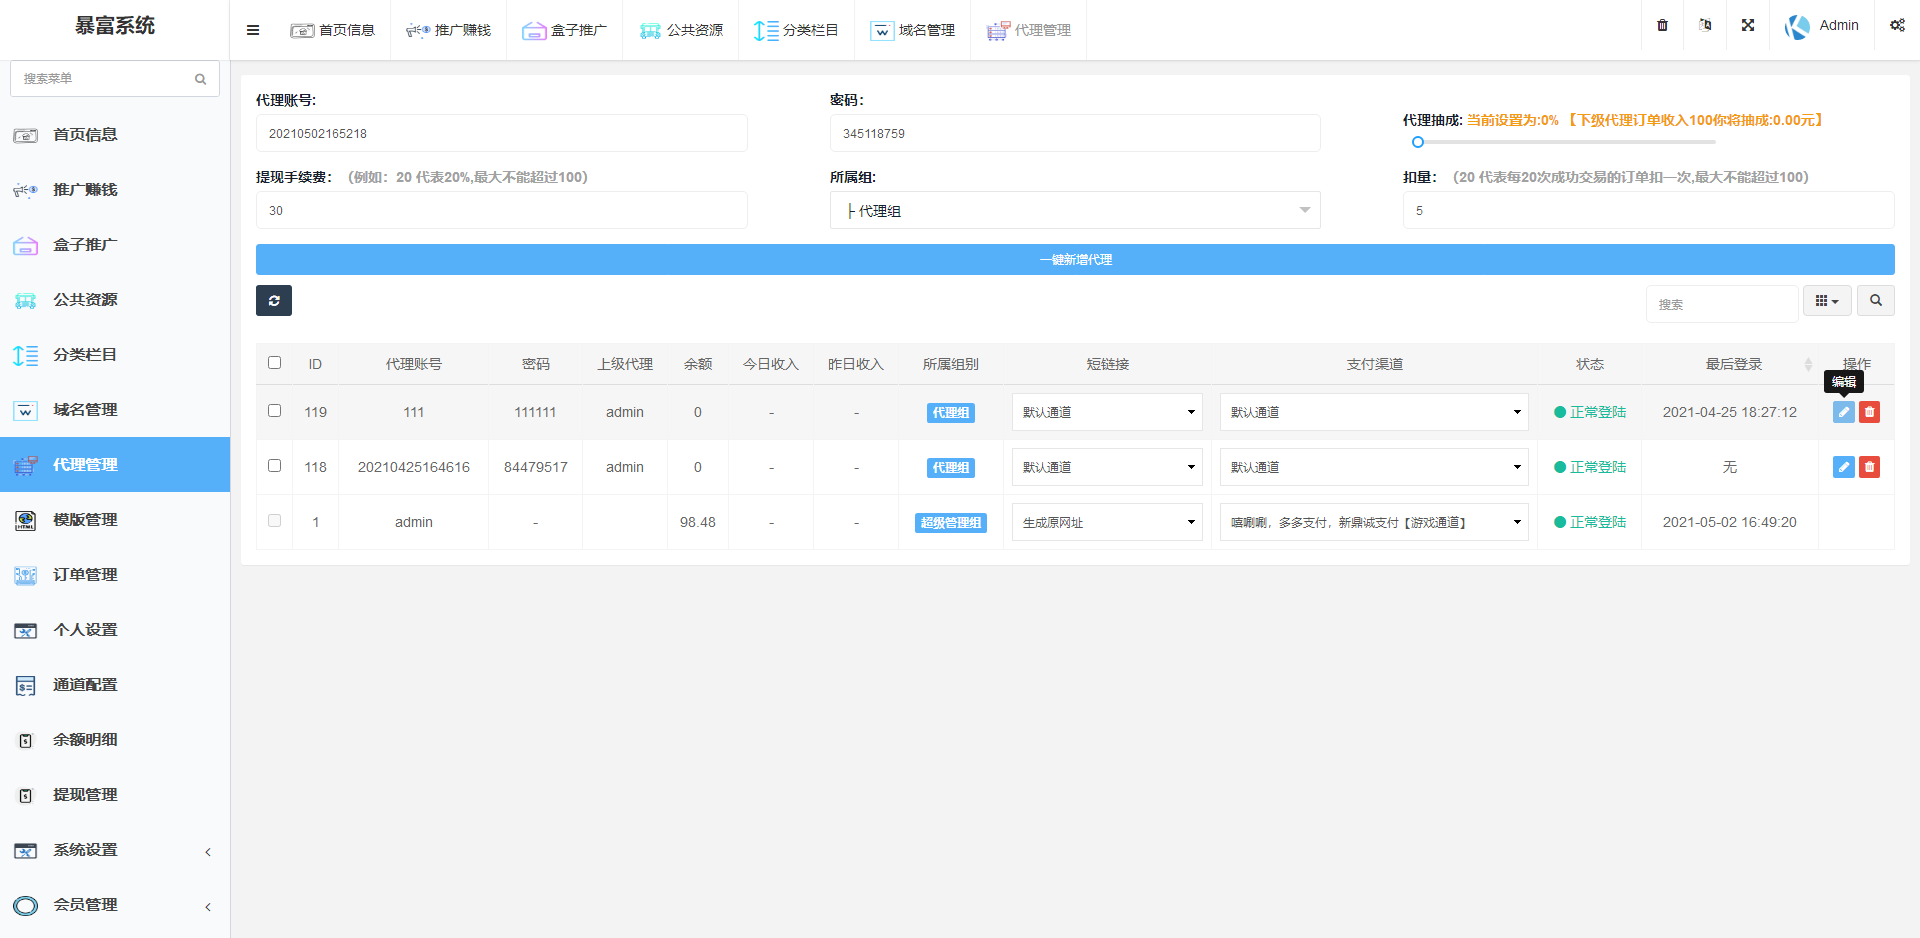Click the 一键新增代理 button
Screen dimensions: 1920x938
pyautogui.click(x=1075, y=259)
